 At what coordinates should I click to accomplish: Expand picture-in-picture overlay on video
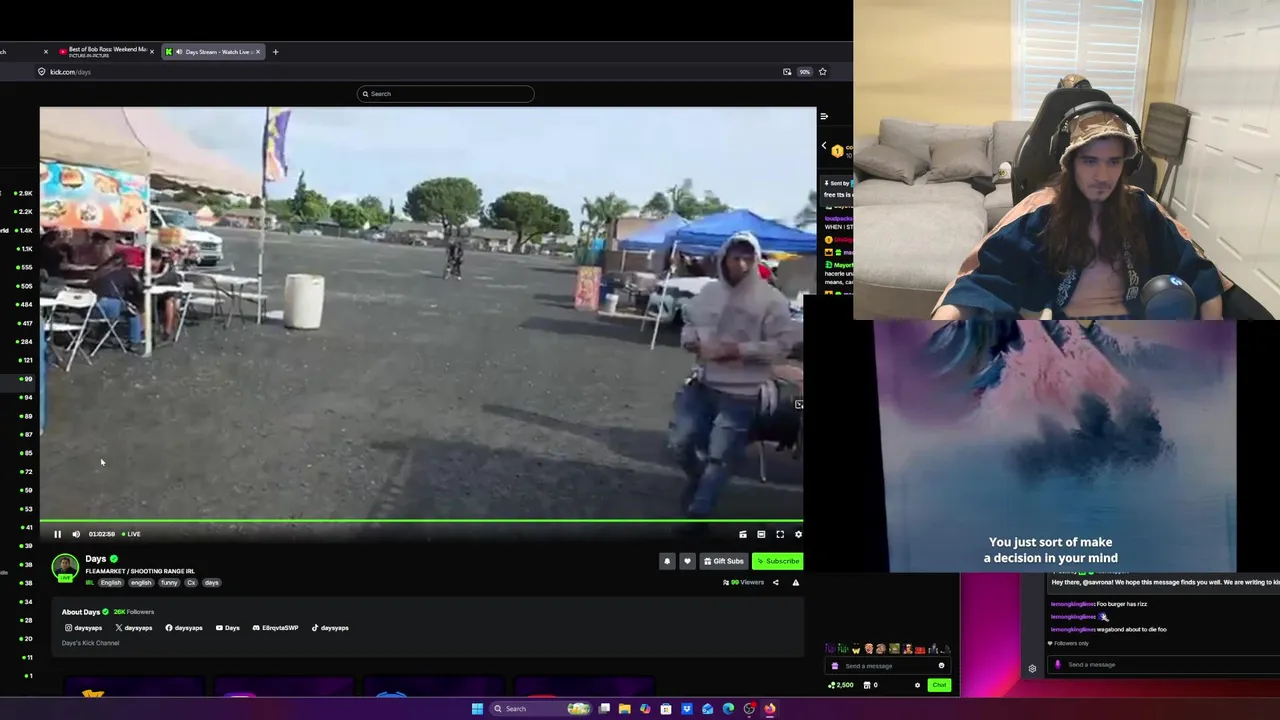coord(798,405)
